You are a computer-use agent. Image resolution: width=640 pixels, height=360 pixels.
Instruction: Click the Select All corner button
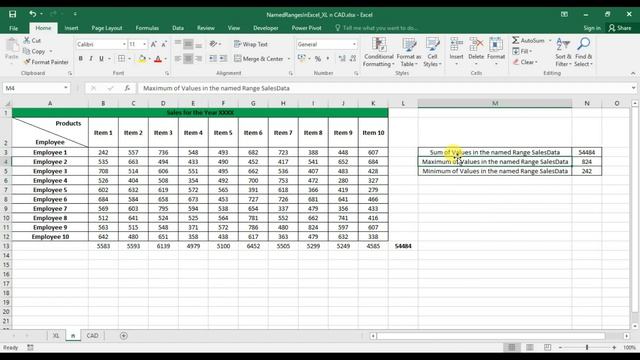click(7, 103)
